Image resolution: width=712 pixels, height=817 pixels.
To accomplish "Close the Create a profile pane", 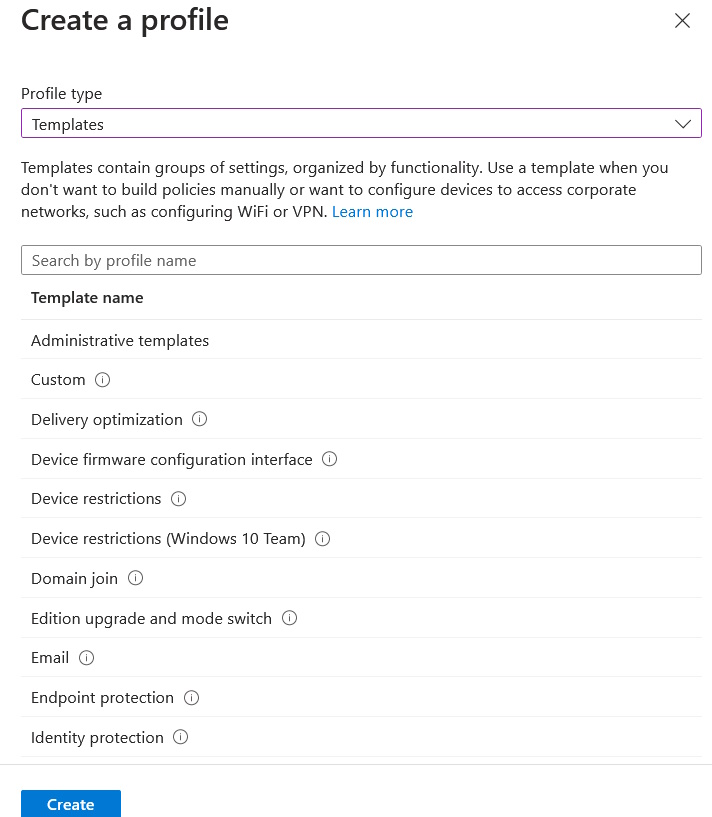I will (683, 21).
